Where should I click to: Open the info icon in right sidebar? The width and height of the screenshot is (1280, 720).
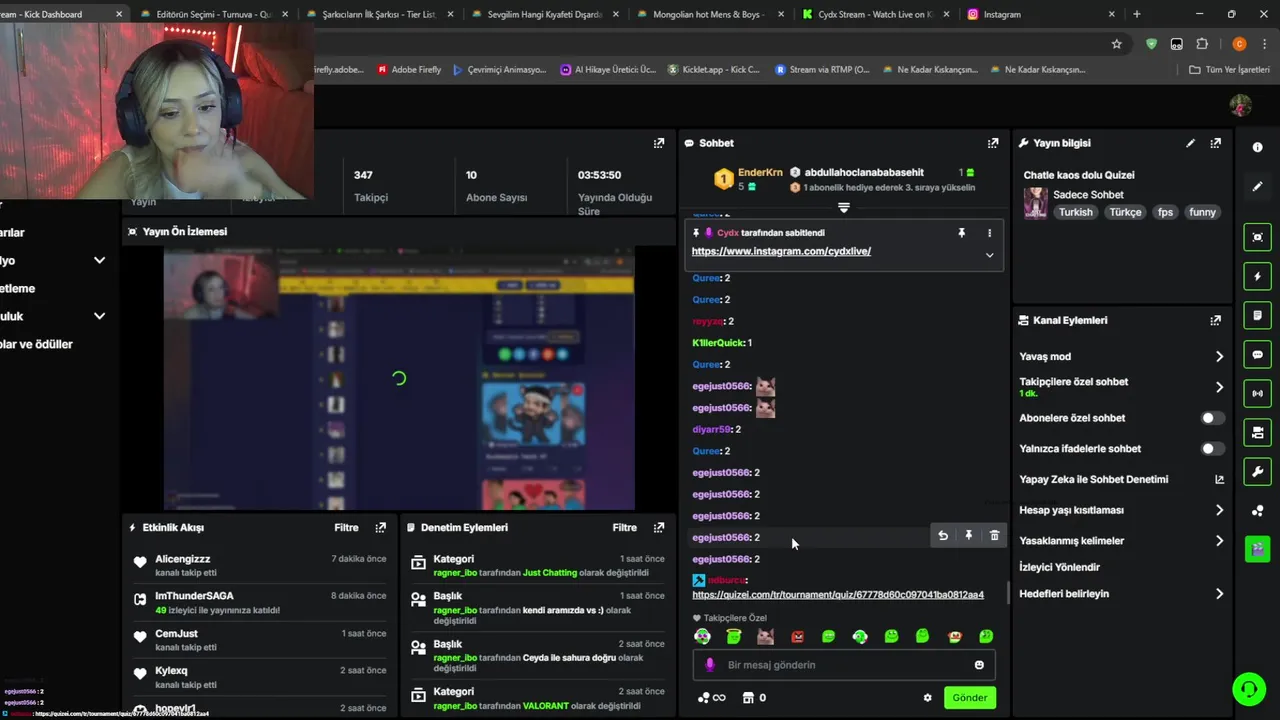pyautogui.click(x=1257, y=147)
